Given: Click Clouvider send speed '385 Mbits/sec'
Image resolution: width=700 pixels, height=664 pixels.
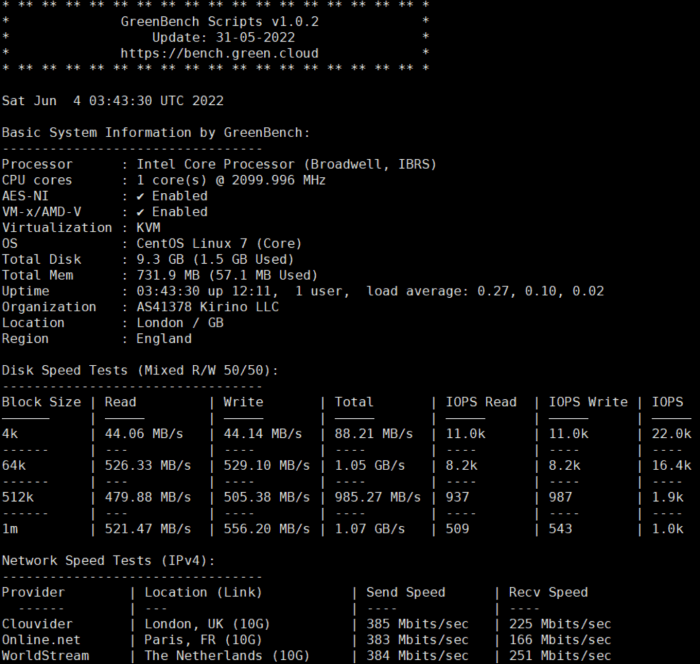Looking at the screenshot, I should (417, 624).
